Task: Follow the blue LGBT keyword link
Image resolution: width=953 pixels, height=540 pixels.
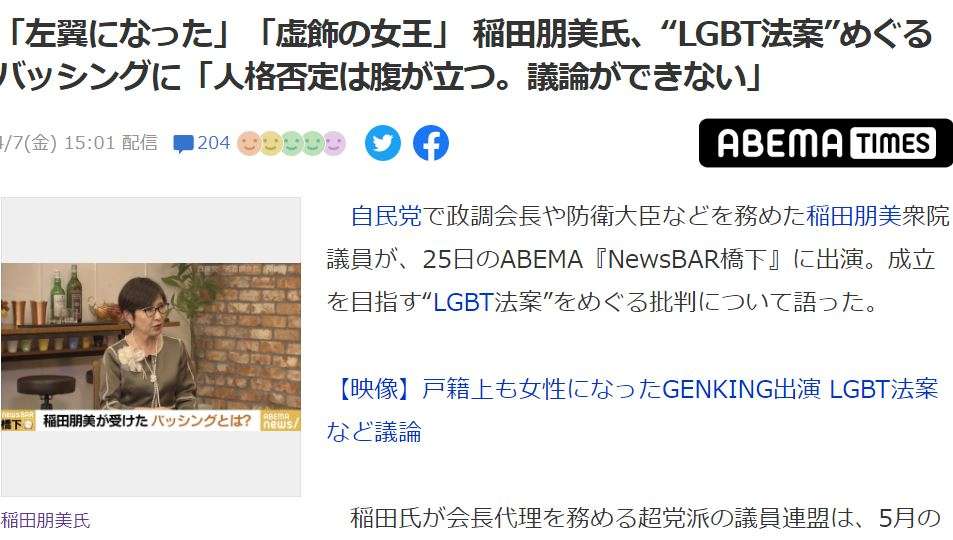Action: [x=463, y=302]
